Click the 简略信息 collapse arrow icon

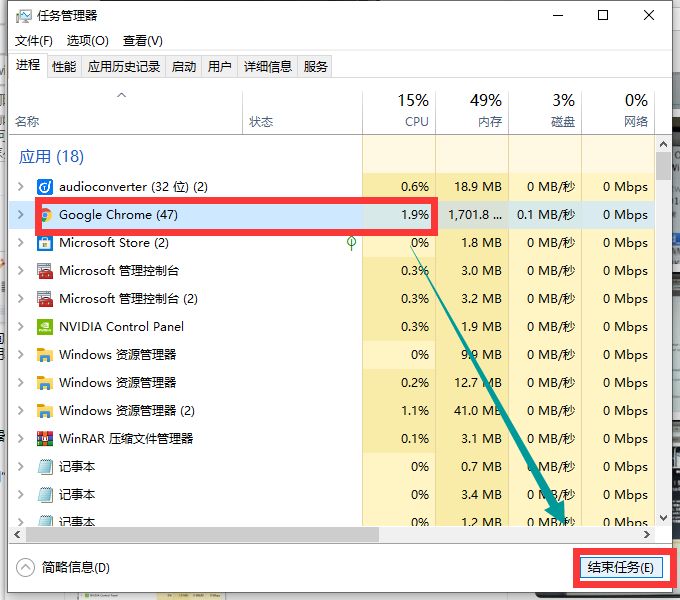tap(26, 567)
